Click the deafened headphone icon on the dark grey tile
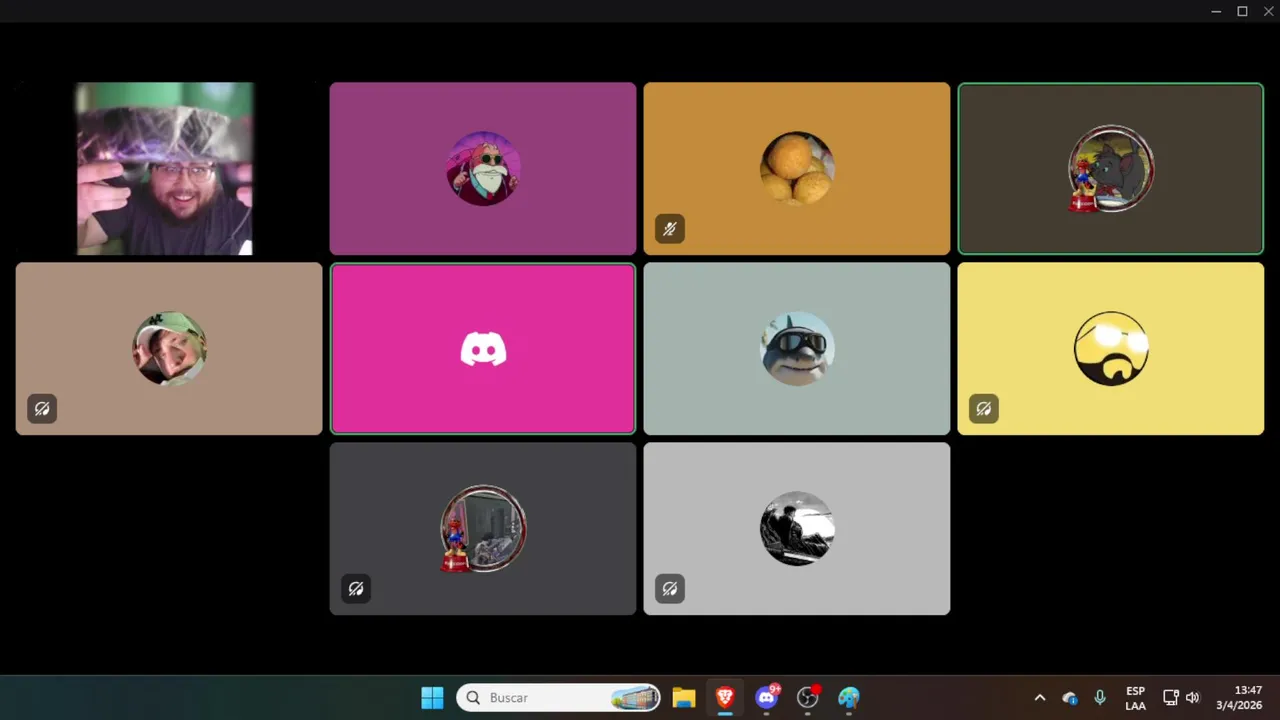Screen dimensions: 1280x720 [x=356, y=589]
